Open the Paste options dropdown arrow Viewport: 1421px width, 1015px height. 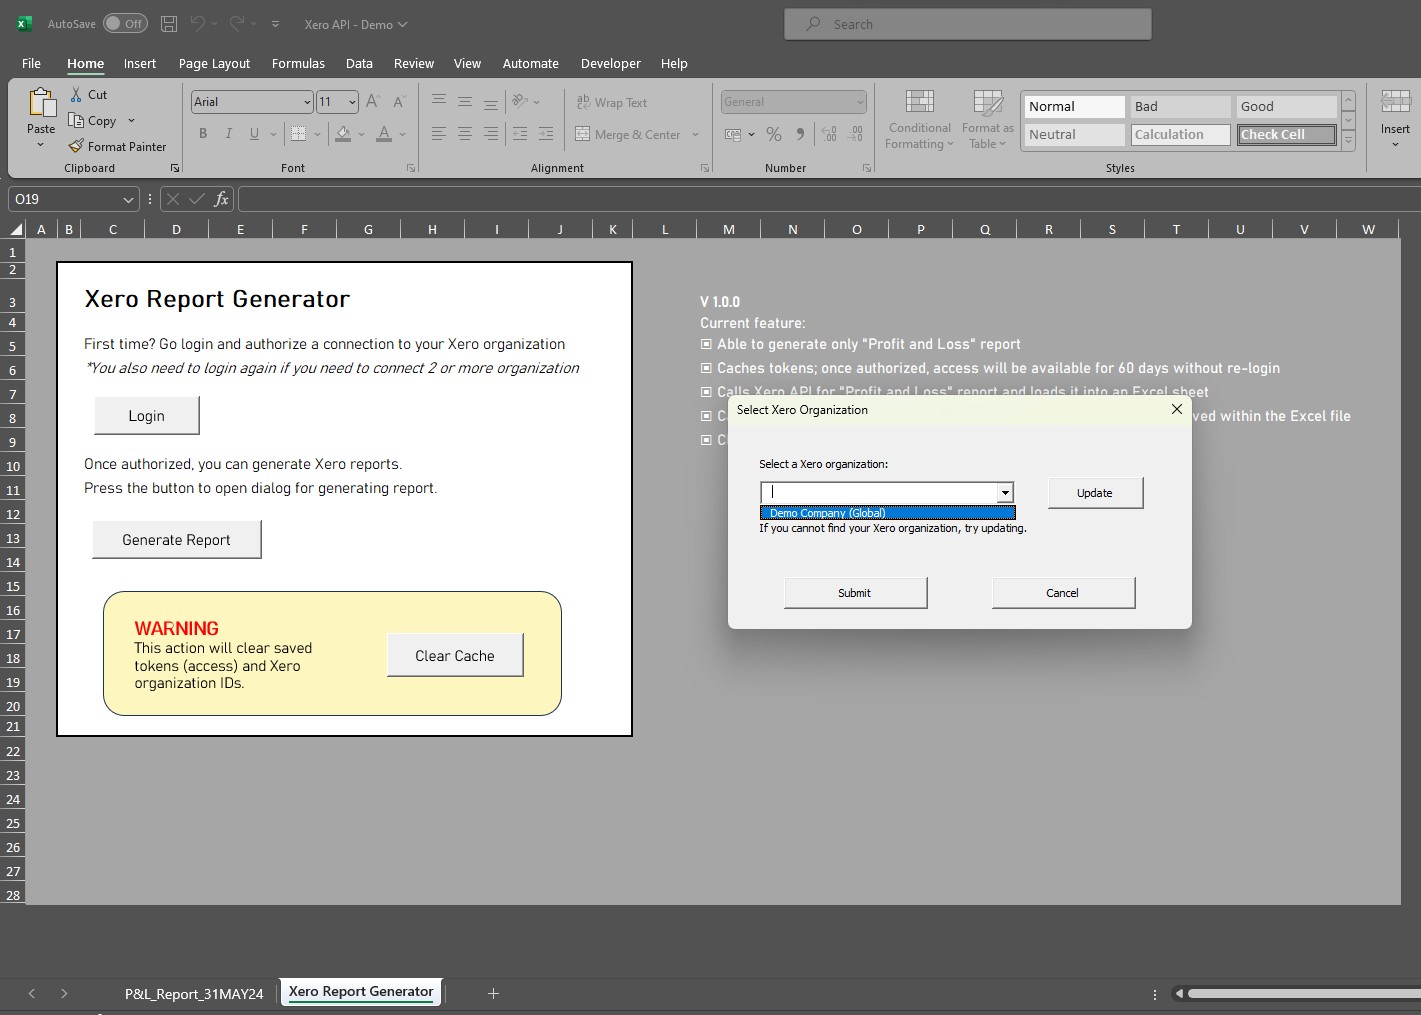41,145
